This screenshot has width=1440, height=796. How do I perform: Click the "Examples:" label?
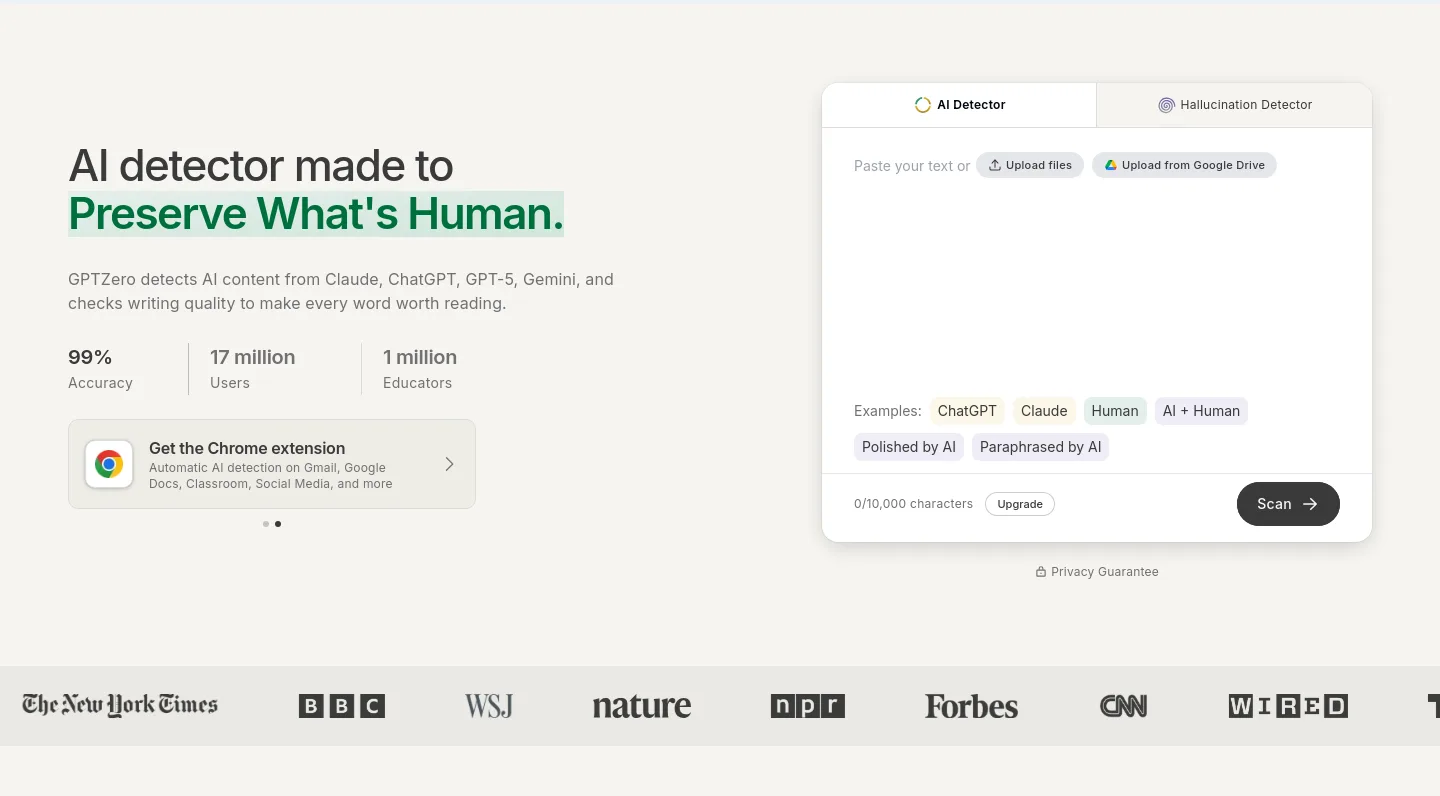pos(887,411)
